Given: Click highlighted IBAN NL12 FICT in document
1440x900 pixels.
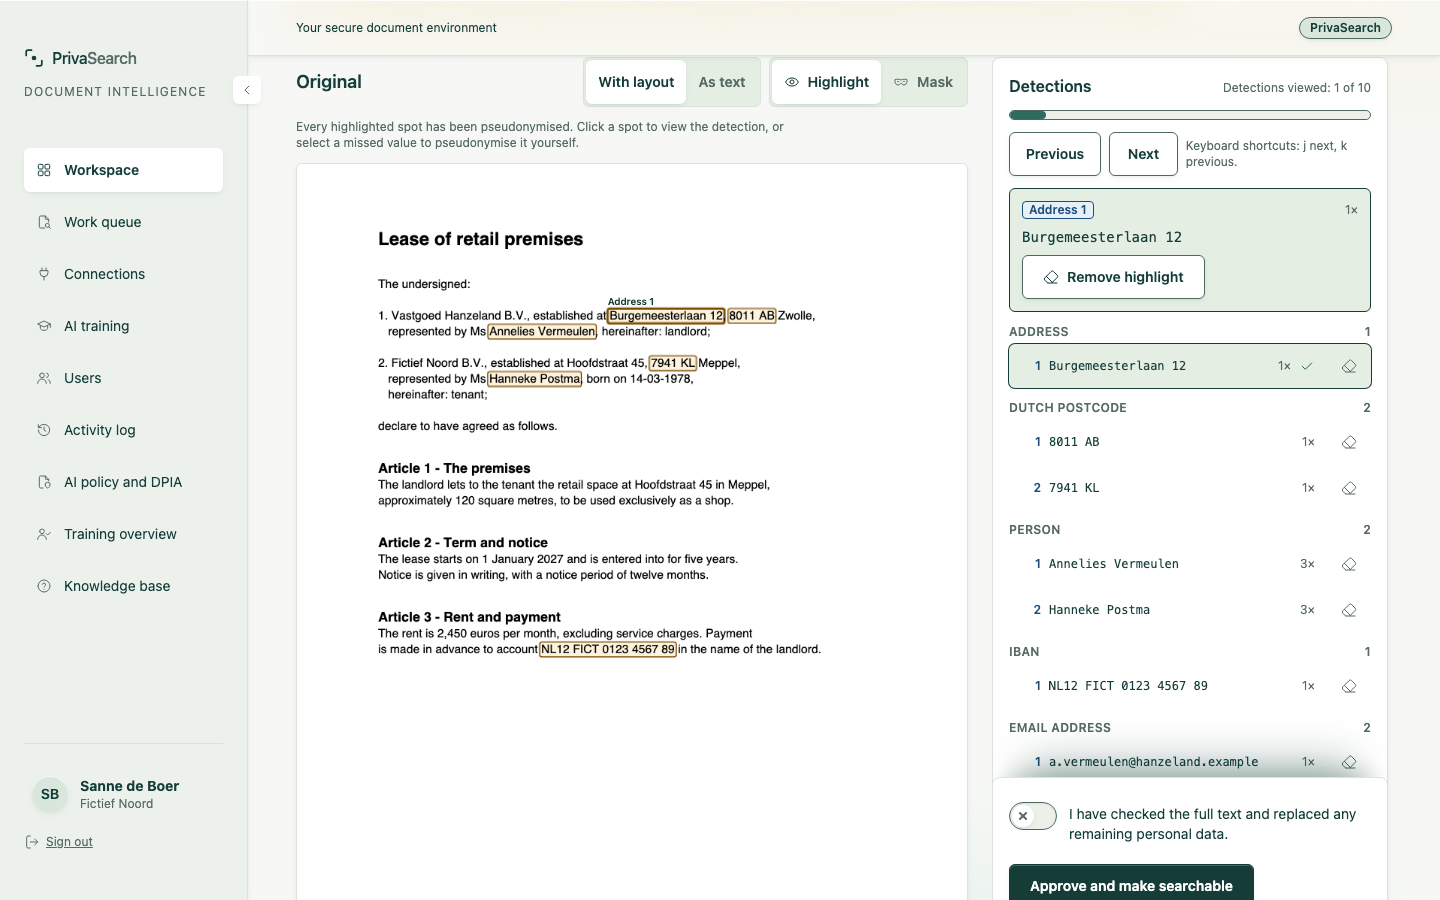Looking at the screenshot, I should (608, 649).
